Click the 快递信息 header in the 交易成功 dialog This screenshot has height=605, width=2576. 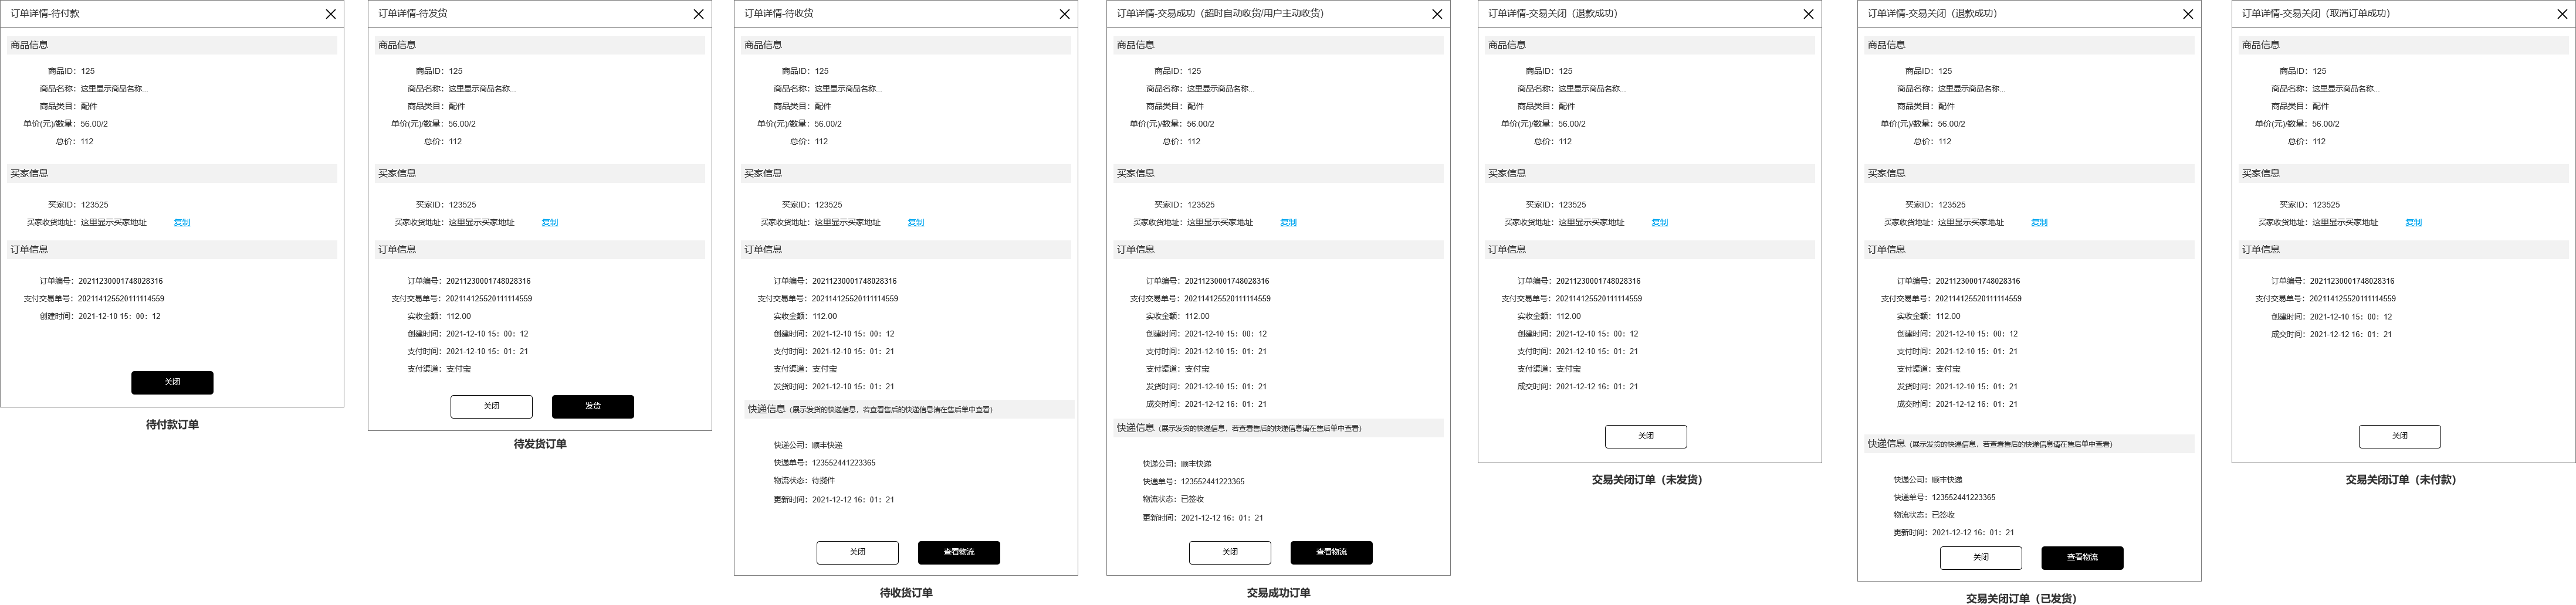[x=1278, y=428]
